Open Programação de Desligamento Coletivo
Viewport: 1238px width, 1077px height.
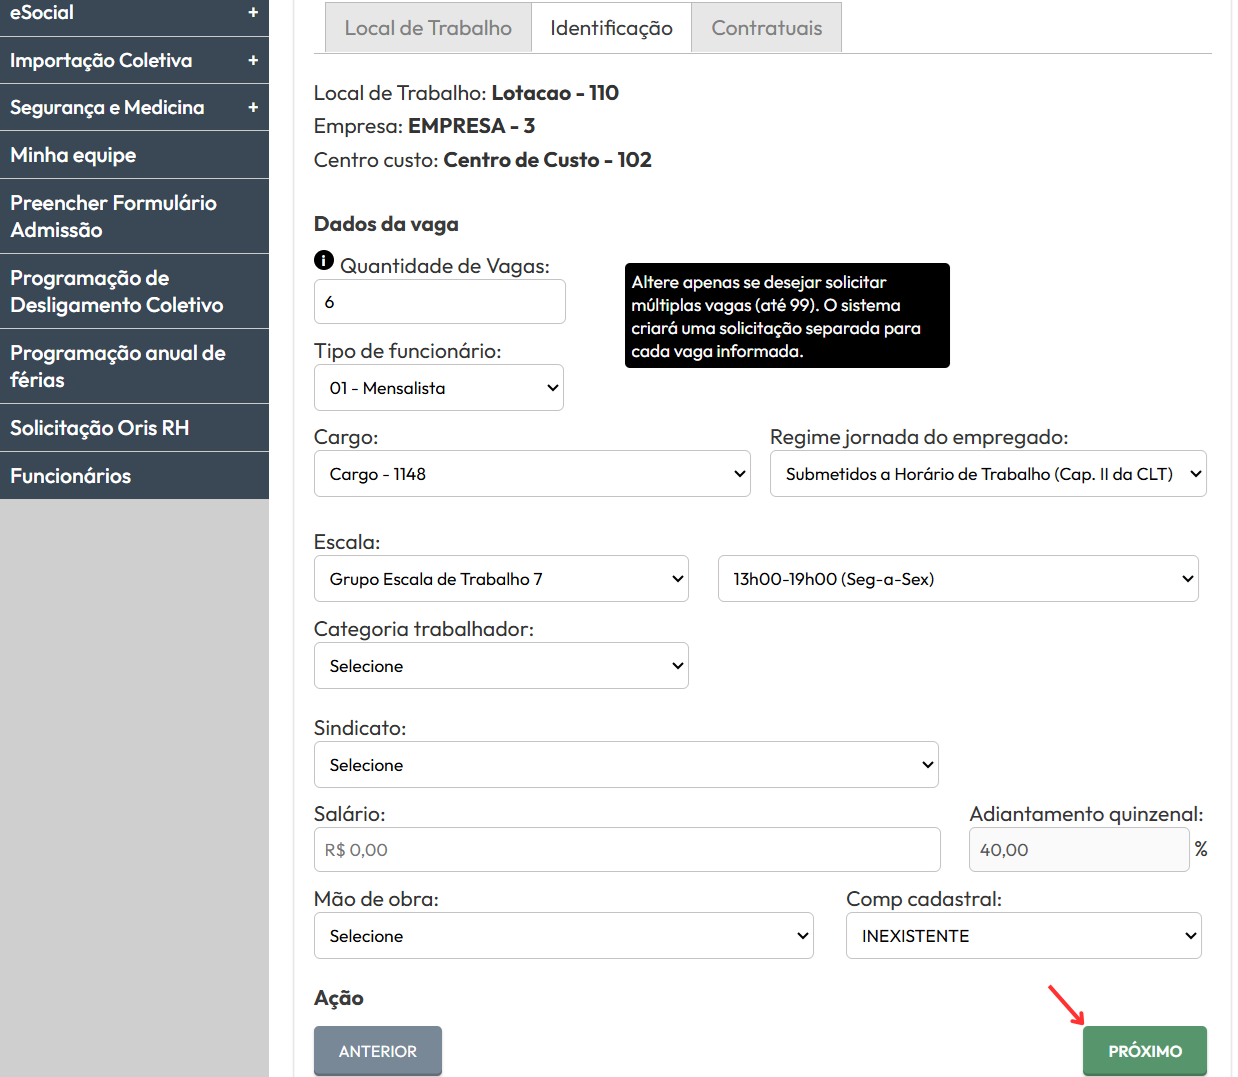[134, 291]
